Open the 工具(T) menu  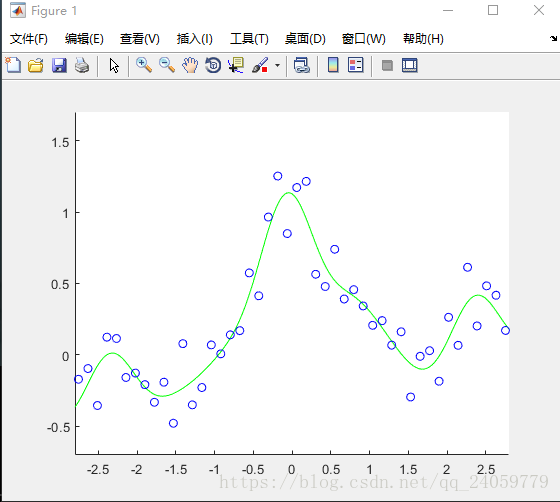click(x=249, y=39)
